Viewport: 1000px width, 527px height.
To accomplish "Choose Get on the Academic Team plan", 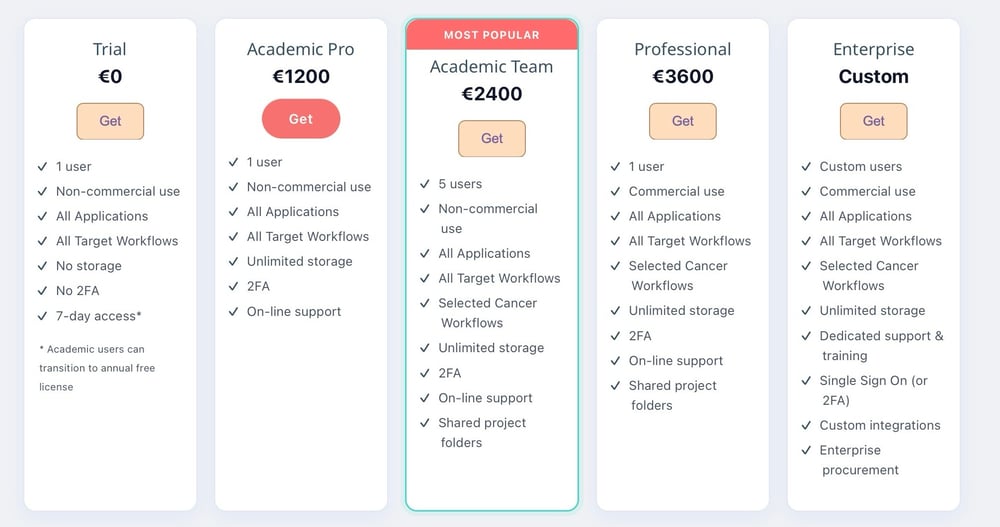I will [492, 139].
